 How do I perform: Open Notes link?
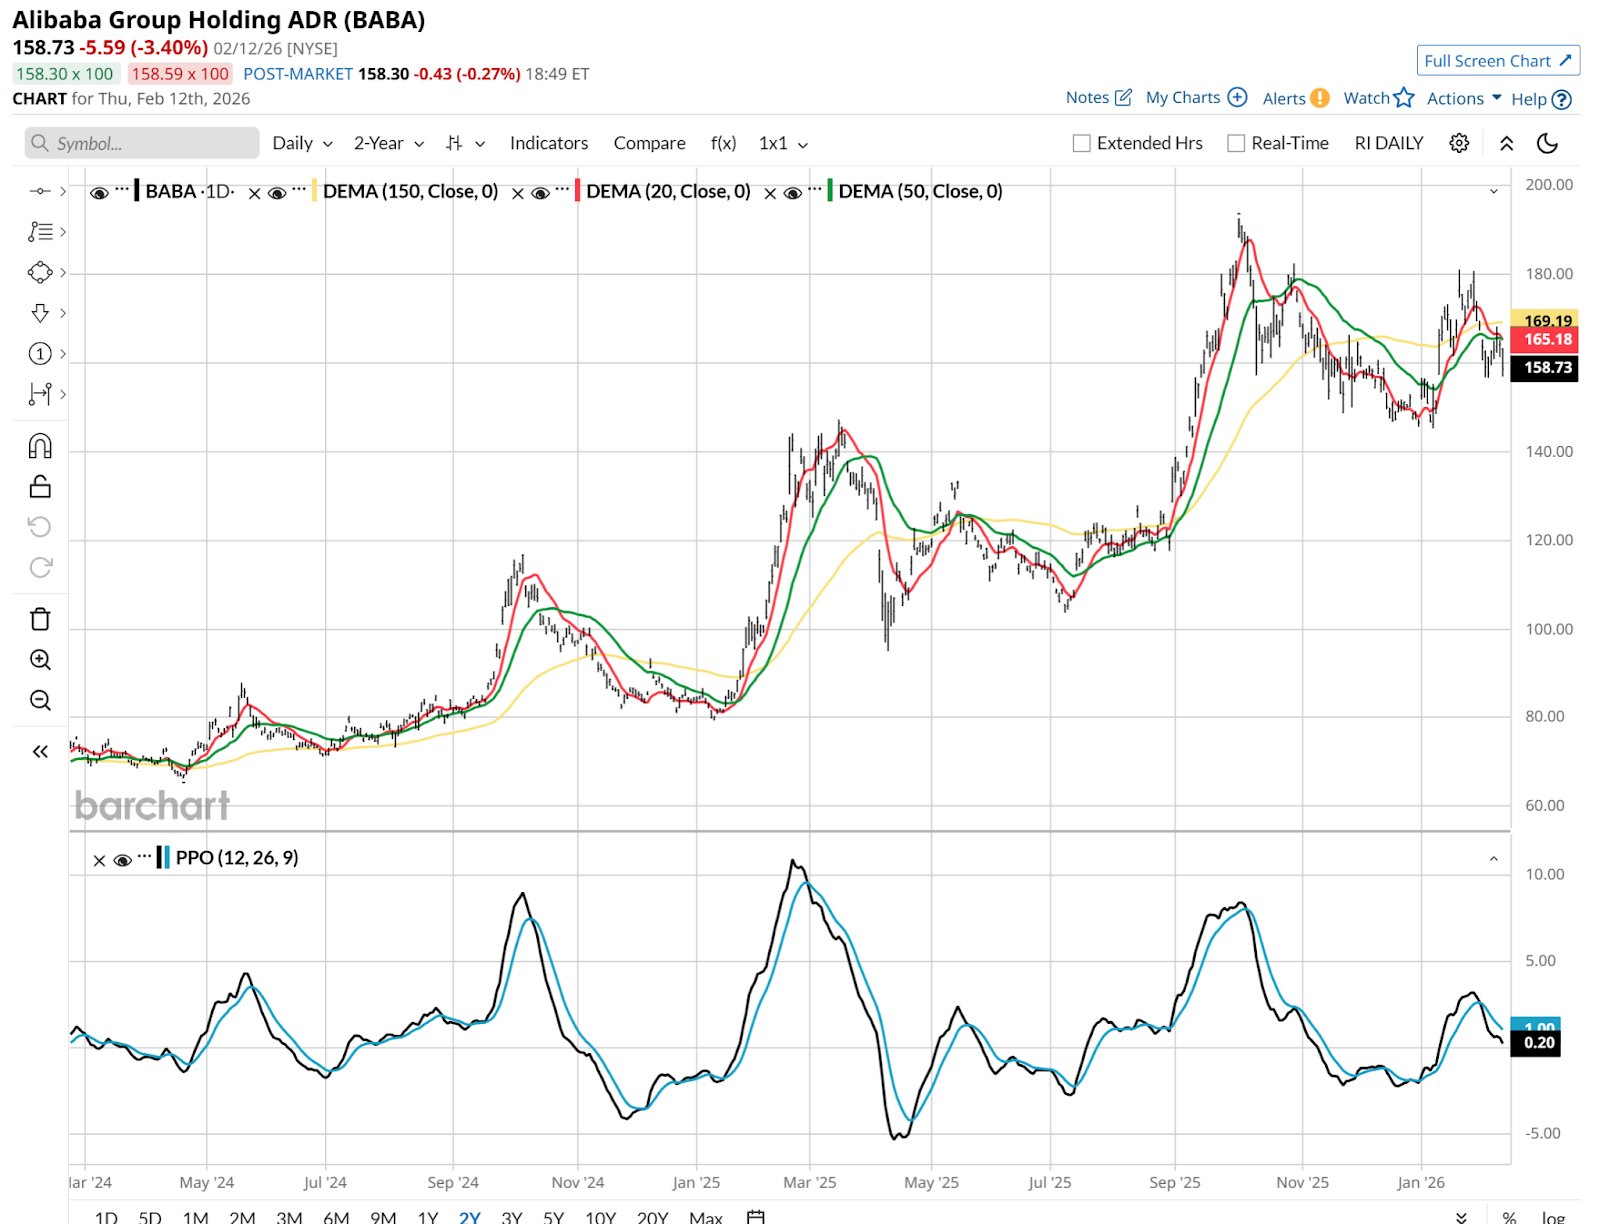[1099, 97]
